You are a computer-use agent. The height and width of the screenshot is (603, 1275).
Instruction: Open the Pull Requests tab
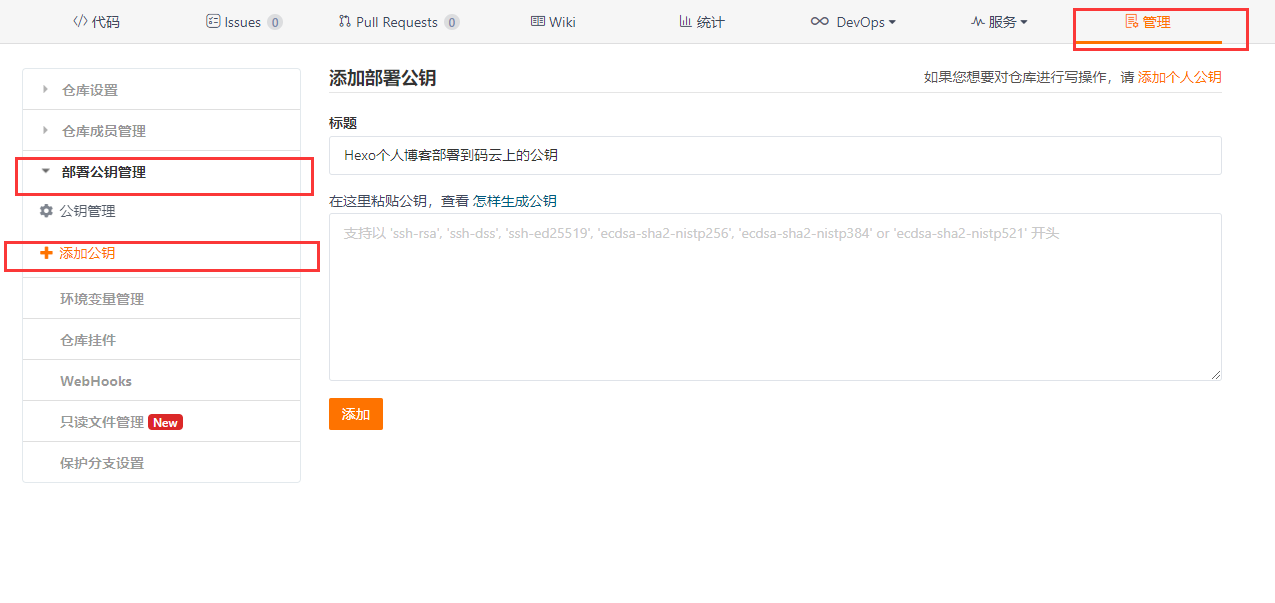(x=399, y=22)
